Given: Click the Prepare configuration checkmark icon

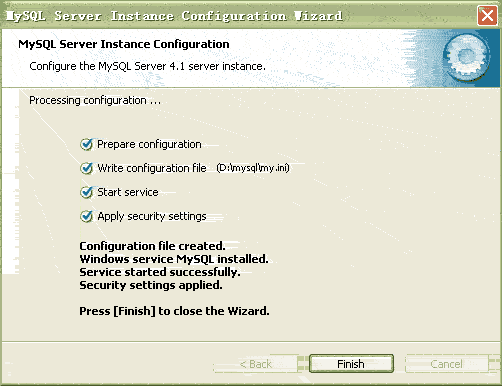Looking at the screenshot, I should pyautogui.click(x=86, y=144).
